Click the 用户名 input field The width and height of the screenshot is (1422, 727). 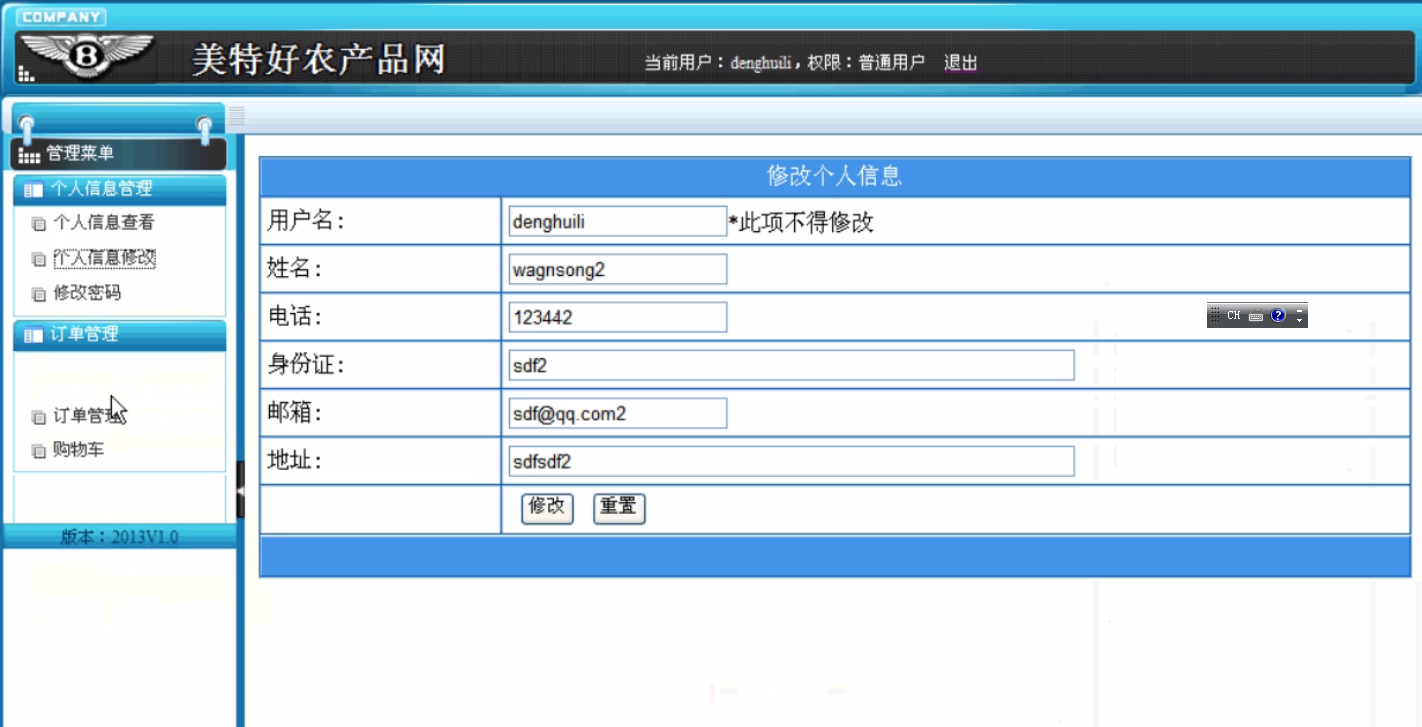617,222
